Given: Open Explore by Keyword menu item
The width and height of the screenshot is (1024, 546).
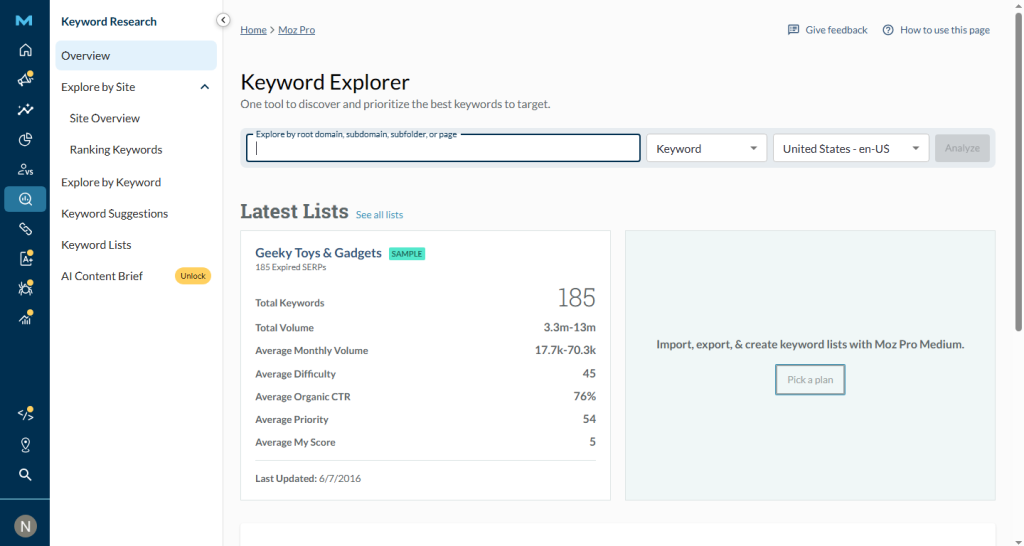Looking at the screenshot, I should point(111,182).
